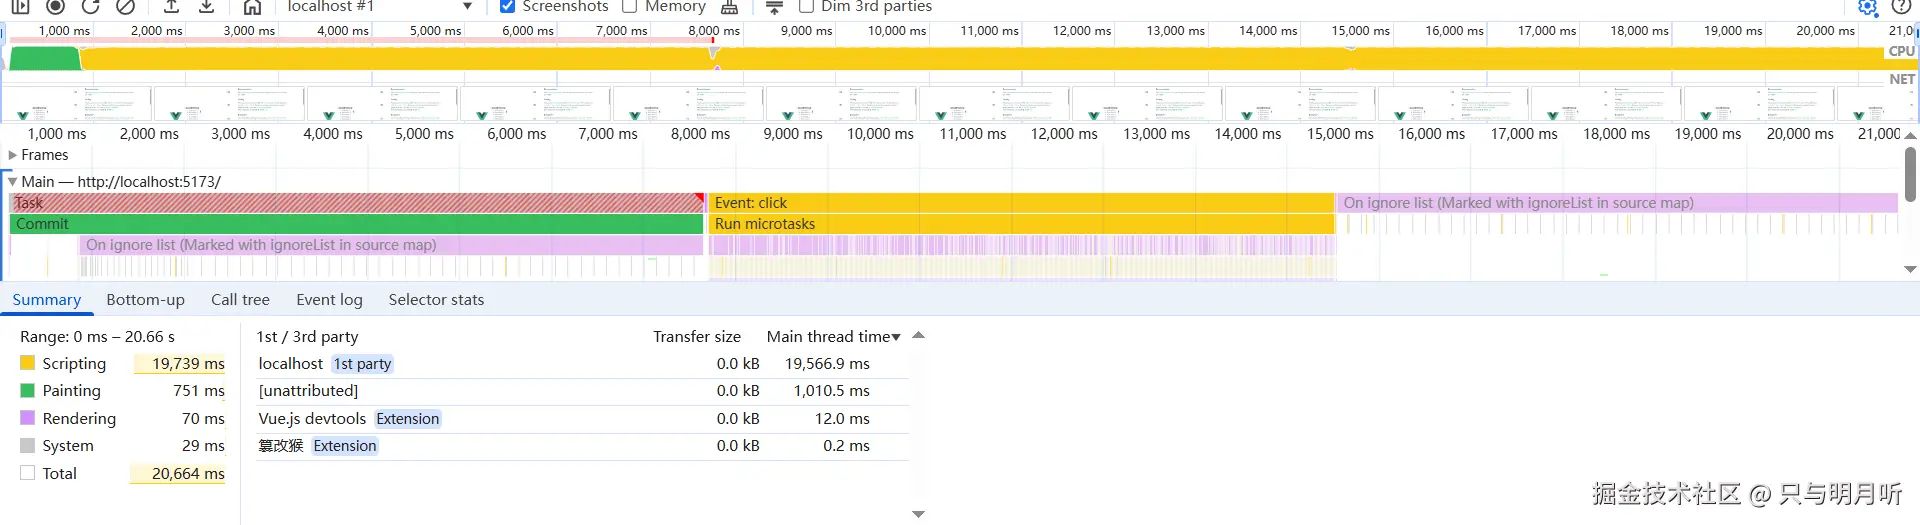
Task: Click the overview 8,000 ms ruler tick
Action: tap(714, 31)
